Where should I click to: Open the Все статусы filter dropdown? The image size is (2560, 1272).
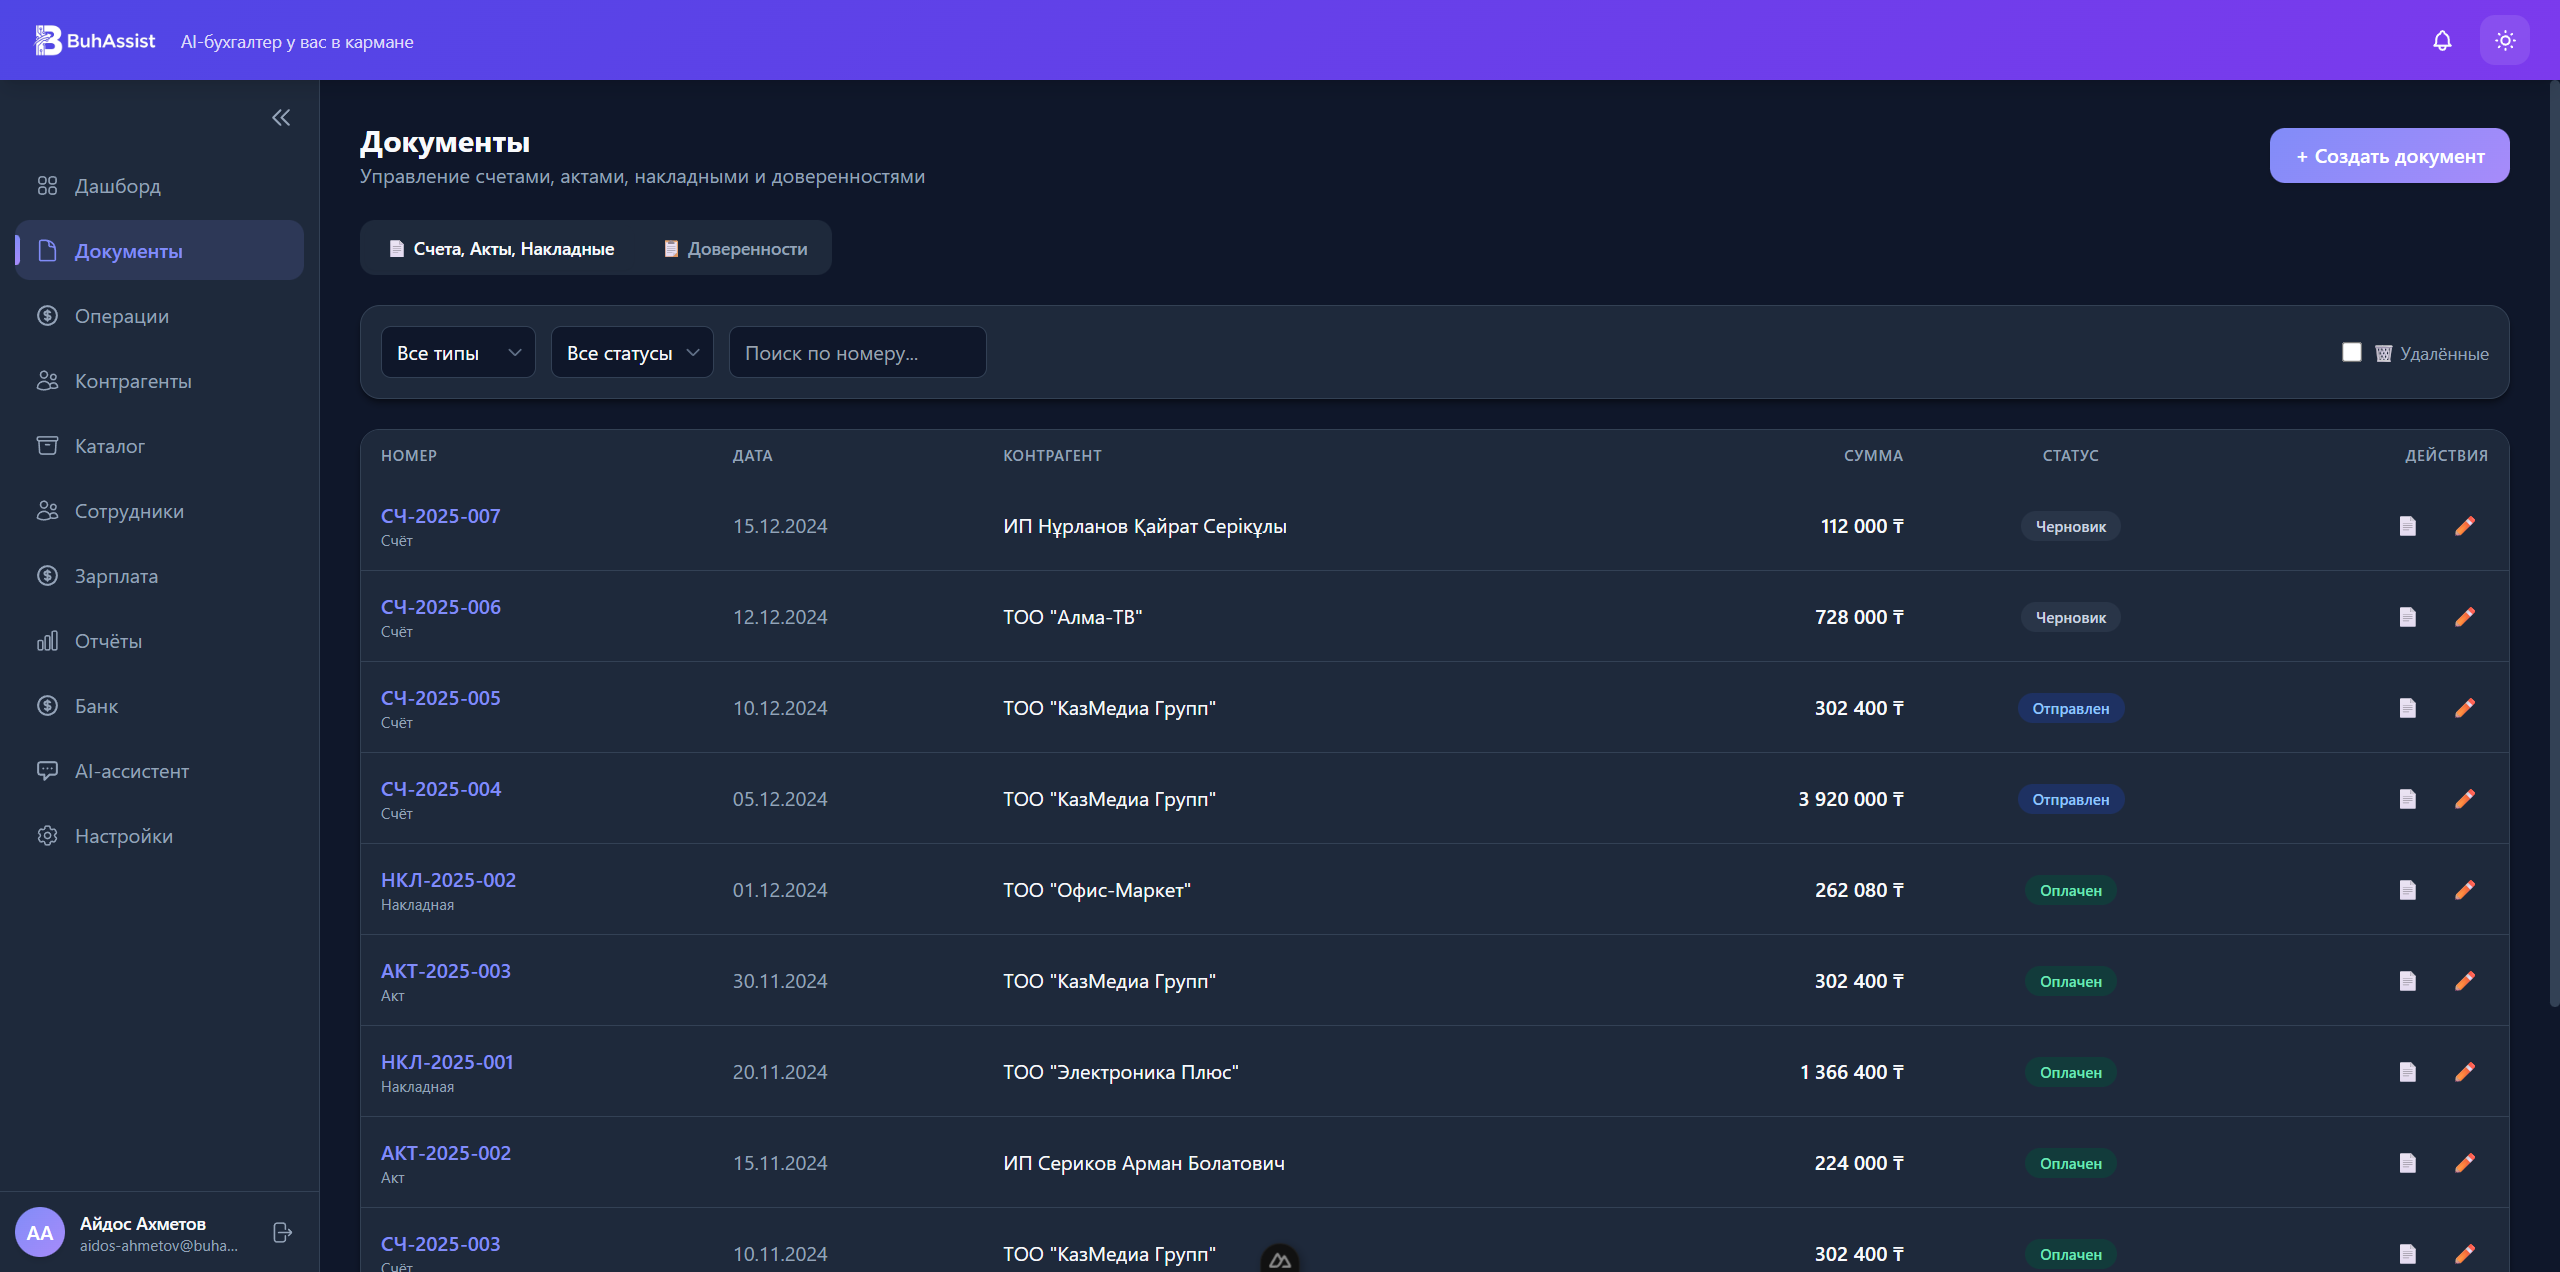click(631, 353)
